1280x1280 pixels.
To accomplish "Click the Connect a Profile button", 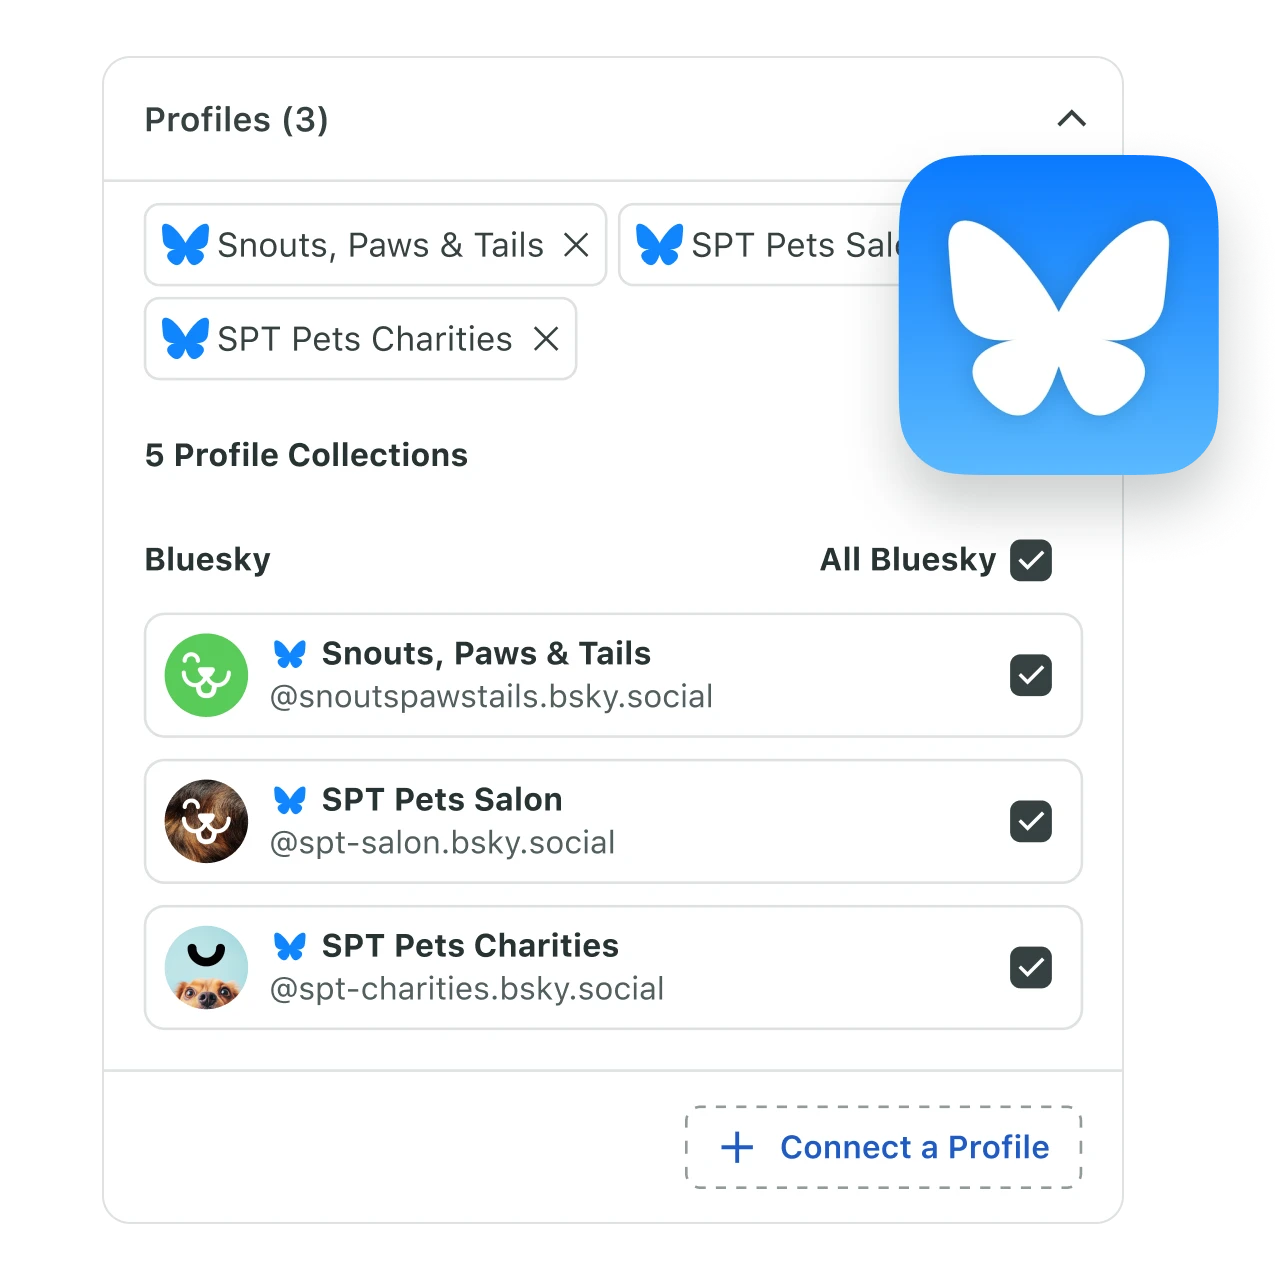I will pyautogui.click(x=884, y=1147).
